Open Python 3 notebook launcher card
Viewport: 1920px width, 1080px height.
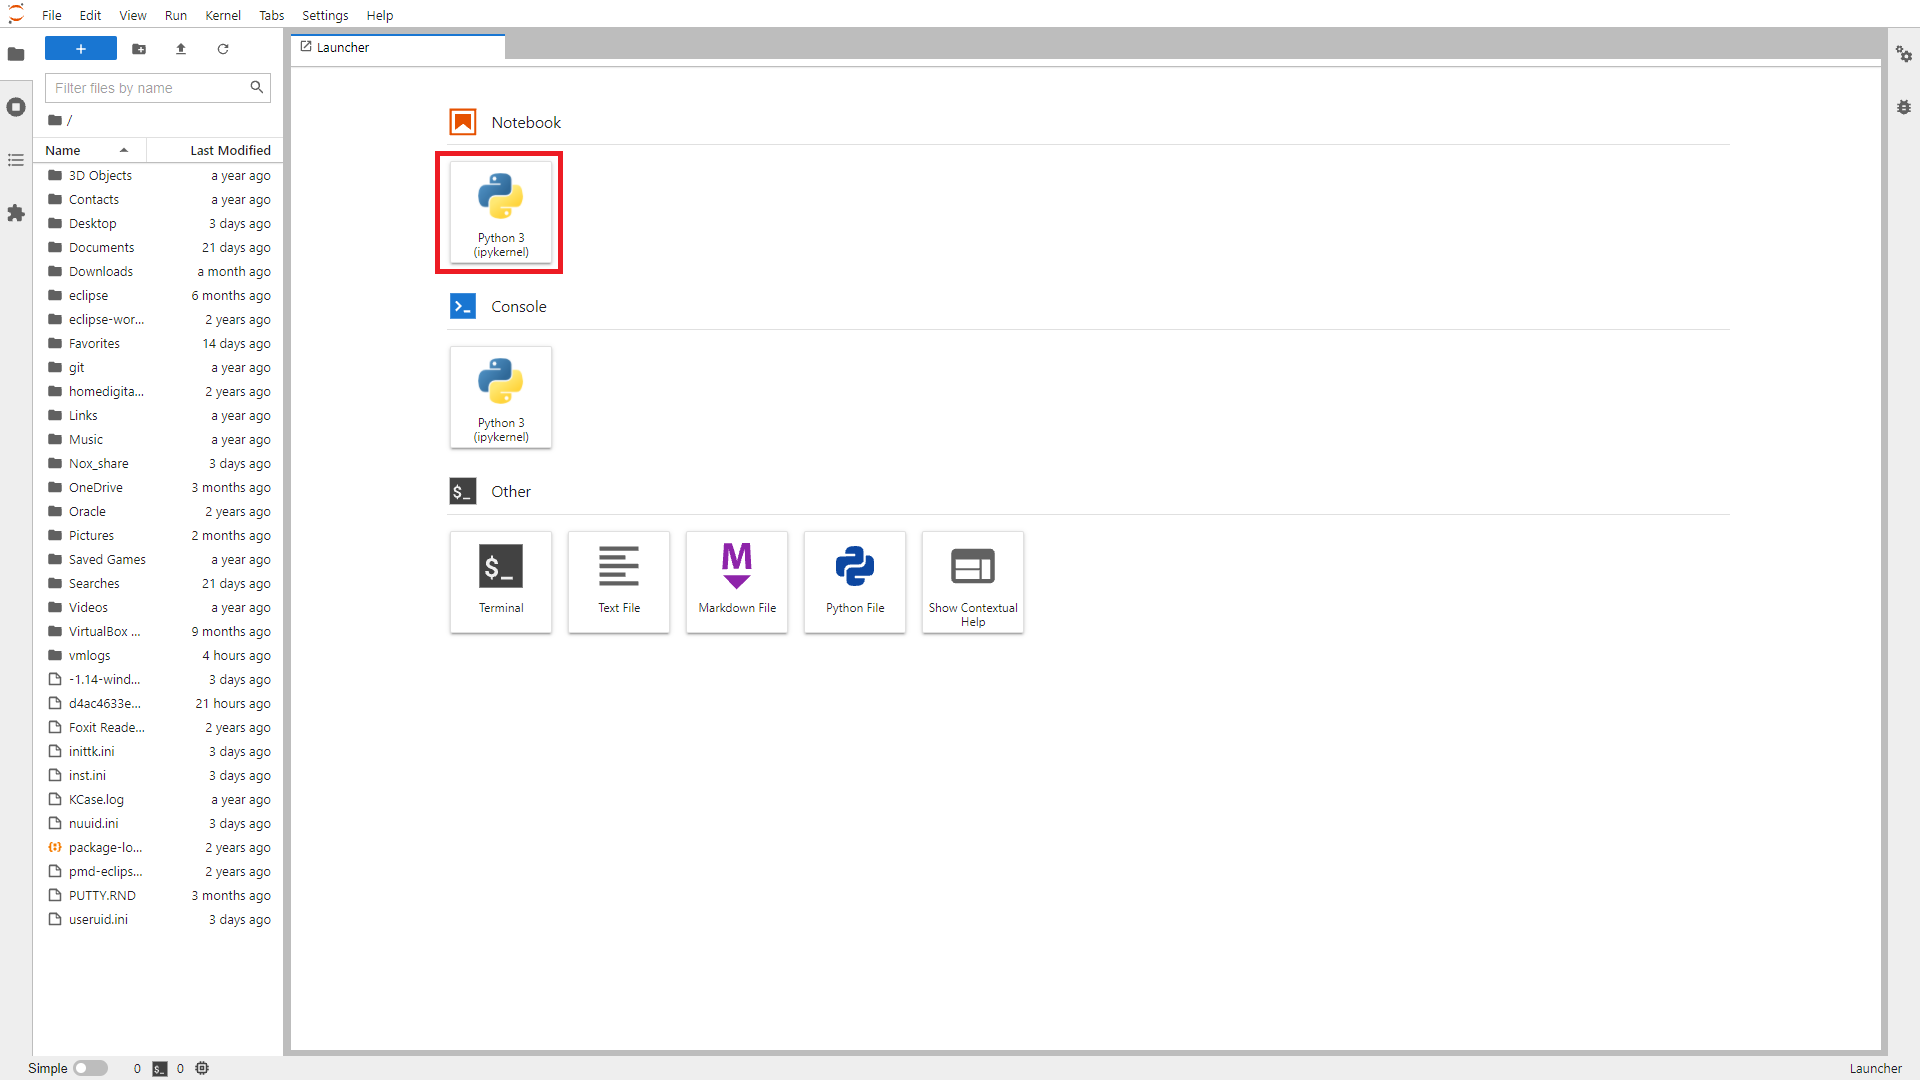[x=500, y=212]
